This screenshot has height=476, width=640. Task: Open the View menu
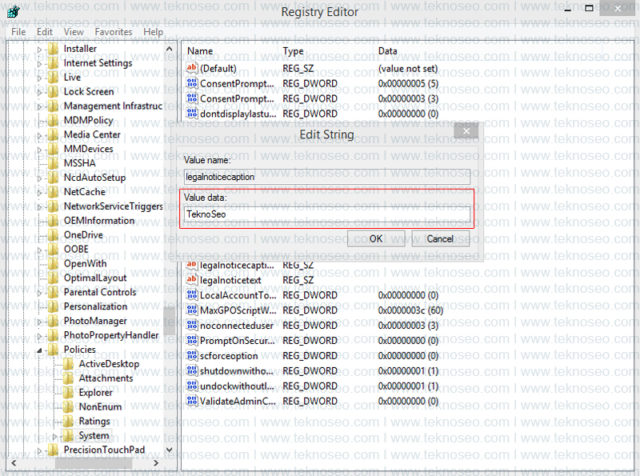[73, 32]
